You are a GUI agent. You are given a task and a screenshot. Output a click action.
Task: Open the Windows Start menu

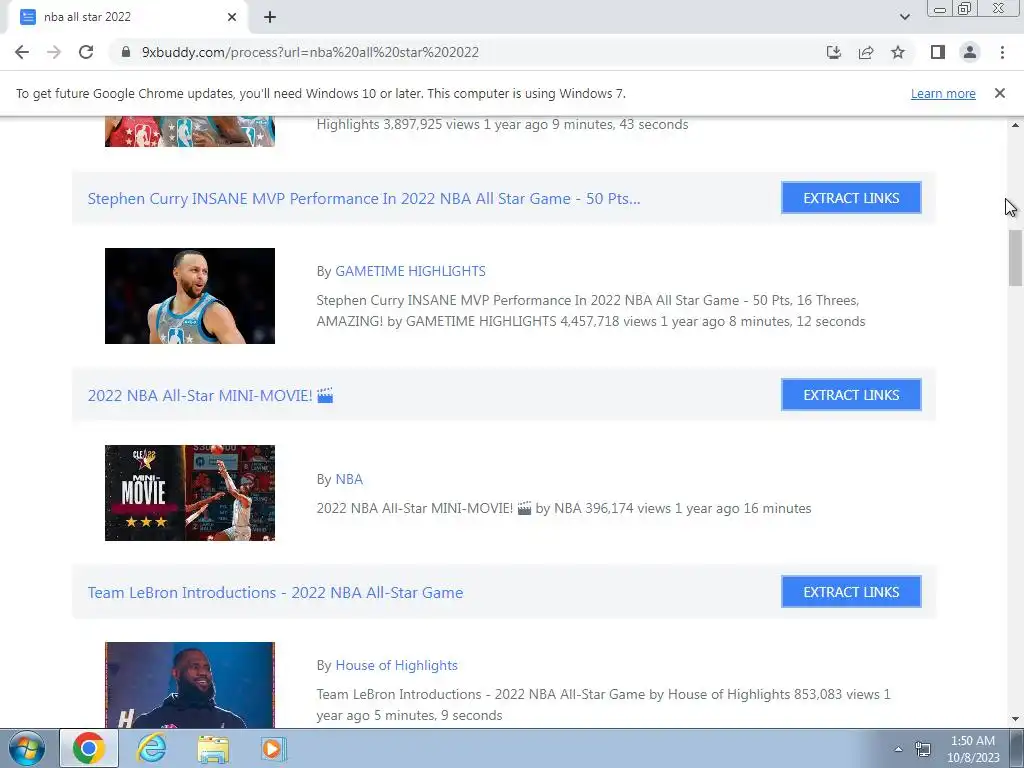click(27, 748)
